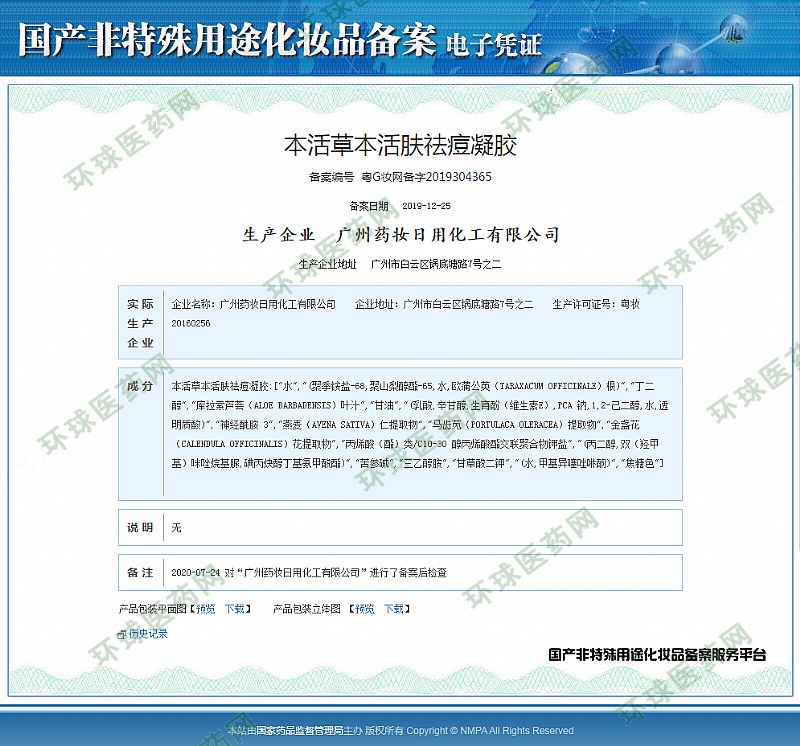
Task: Click the 备案日期 value 2019-12-25
Action: (x=426, y=206)
